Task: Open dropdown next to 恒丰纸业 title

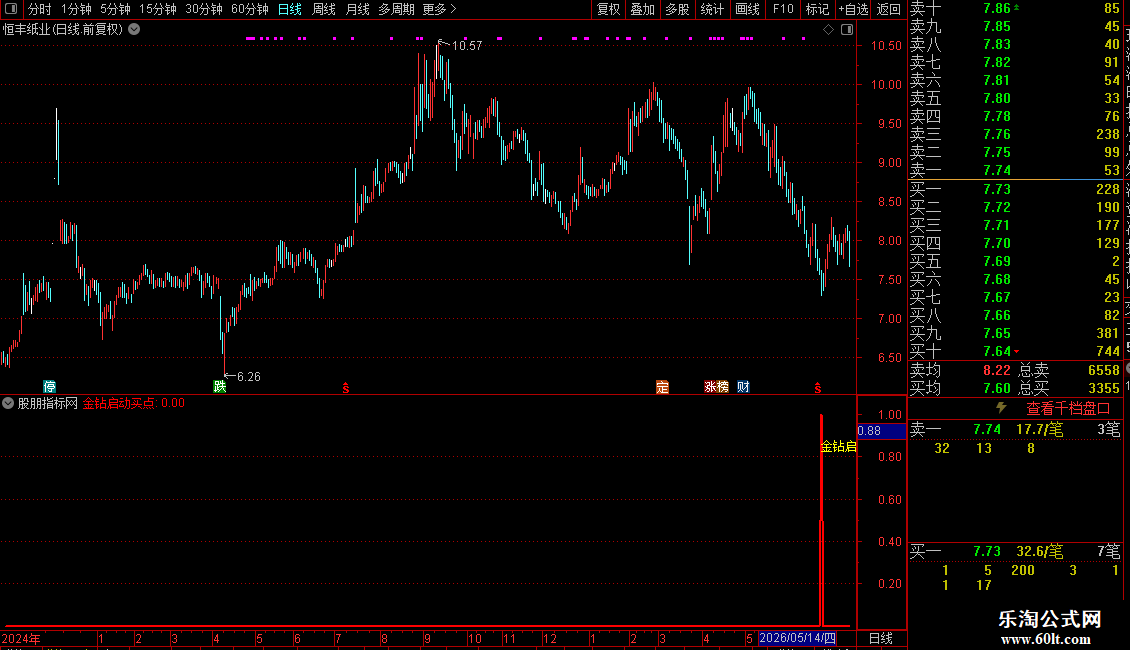Action: tap(134, 30)
